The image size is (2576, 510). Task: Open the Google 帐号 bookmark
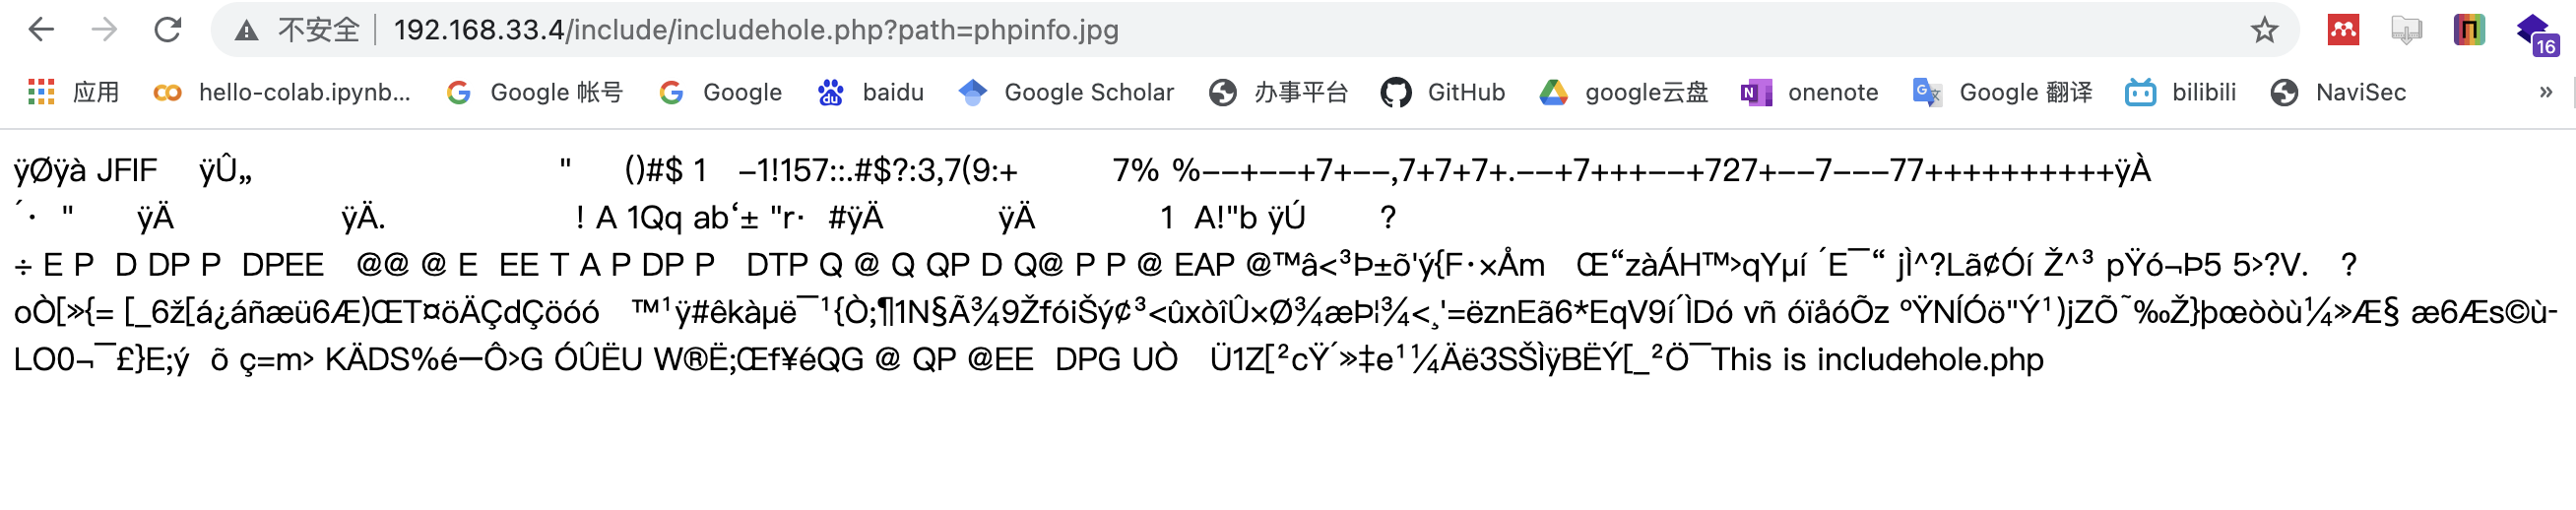535,93
